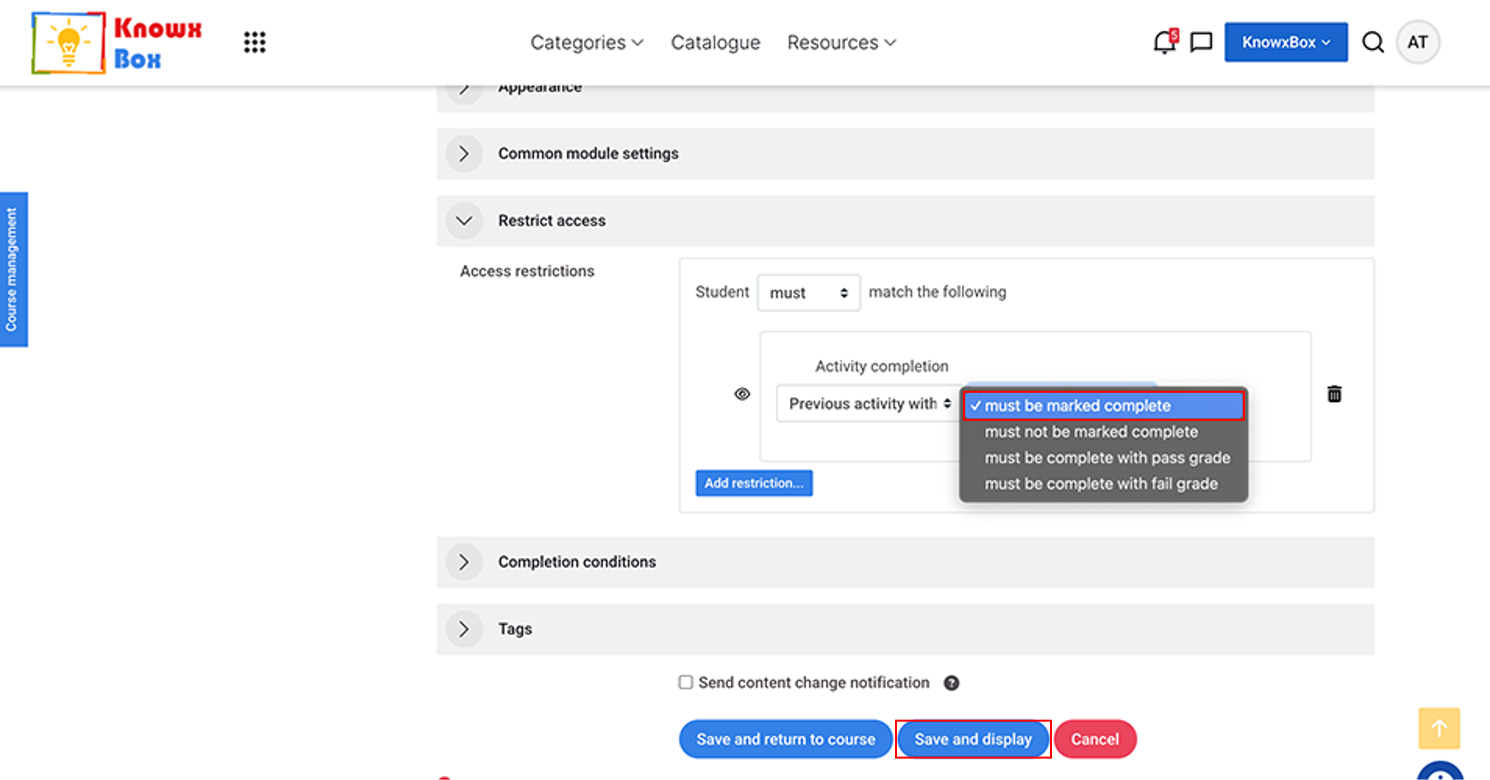1490x780 pixels.
Task: Collapse the Restrict access section
Action: [905, 221]
